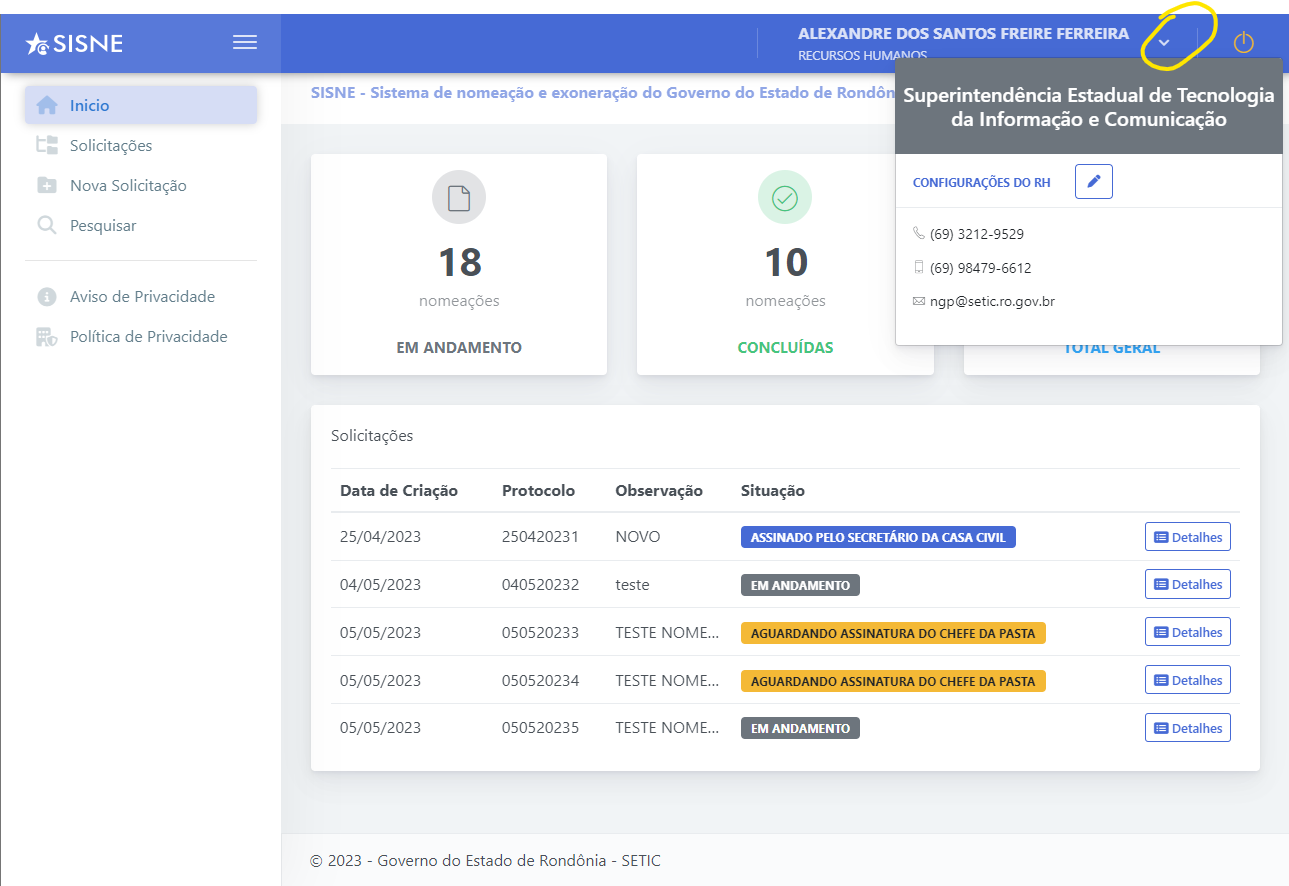Screen dimensions: 1289x886
Task: Click the EM ANDAMENTO badge for protocol 040520232
Action: click(800, 585)
